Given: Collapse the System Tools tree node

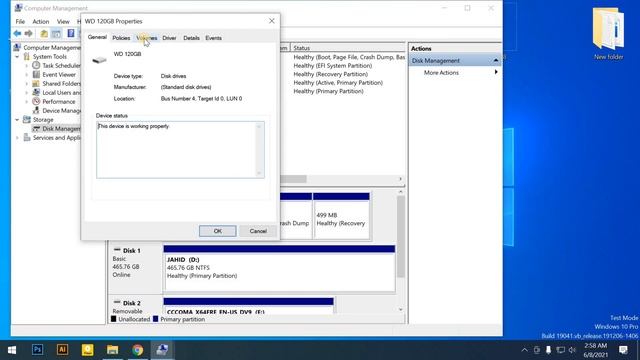Looking at the screenshot, I should (x=17, y=57).
